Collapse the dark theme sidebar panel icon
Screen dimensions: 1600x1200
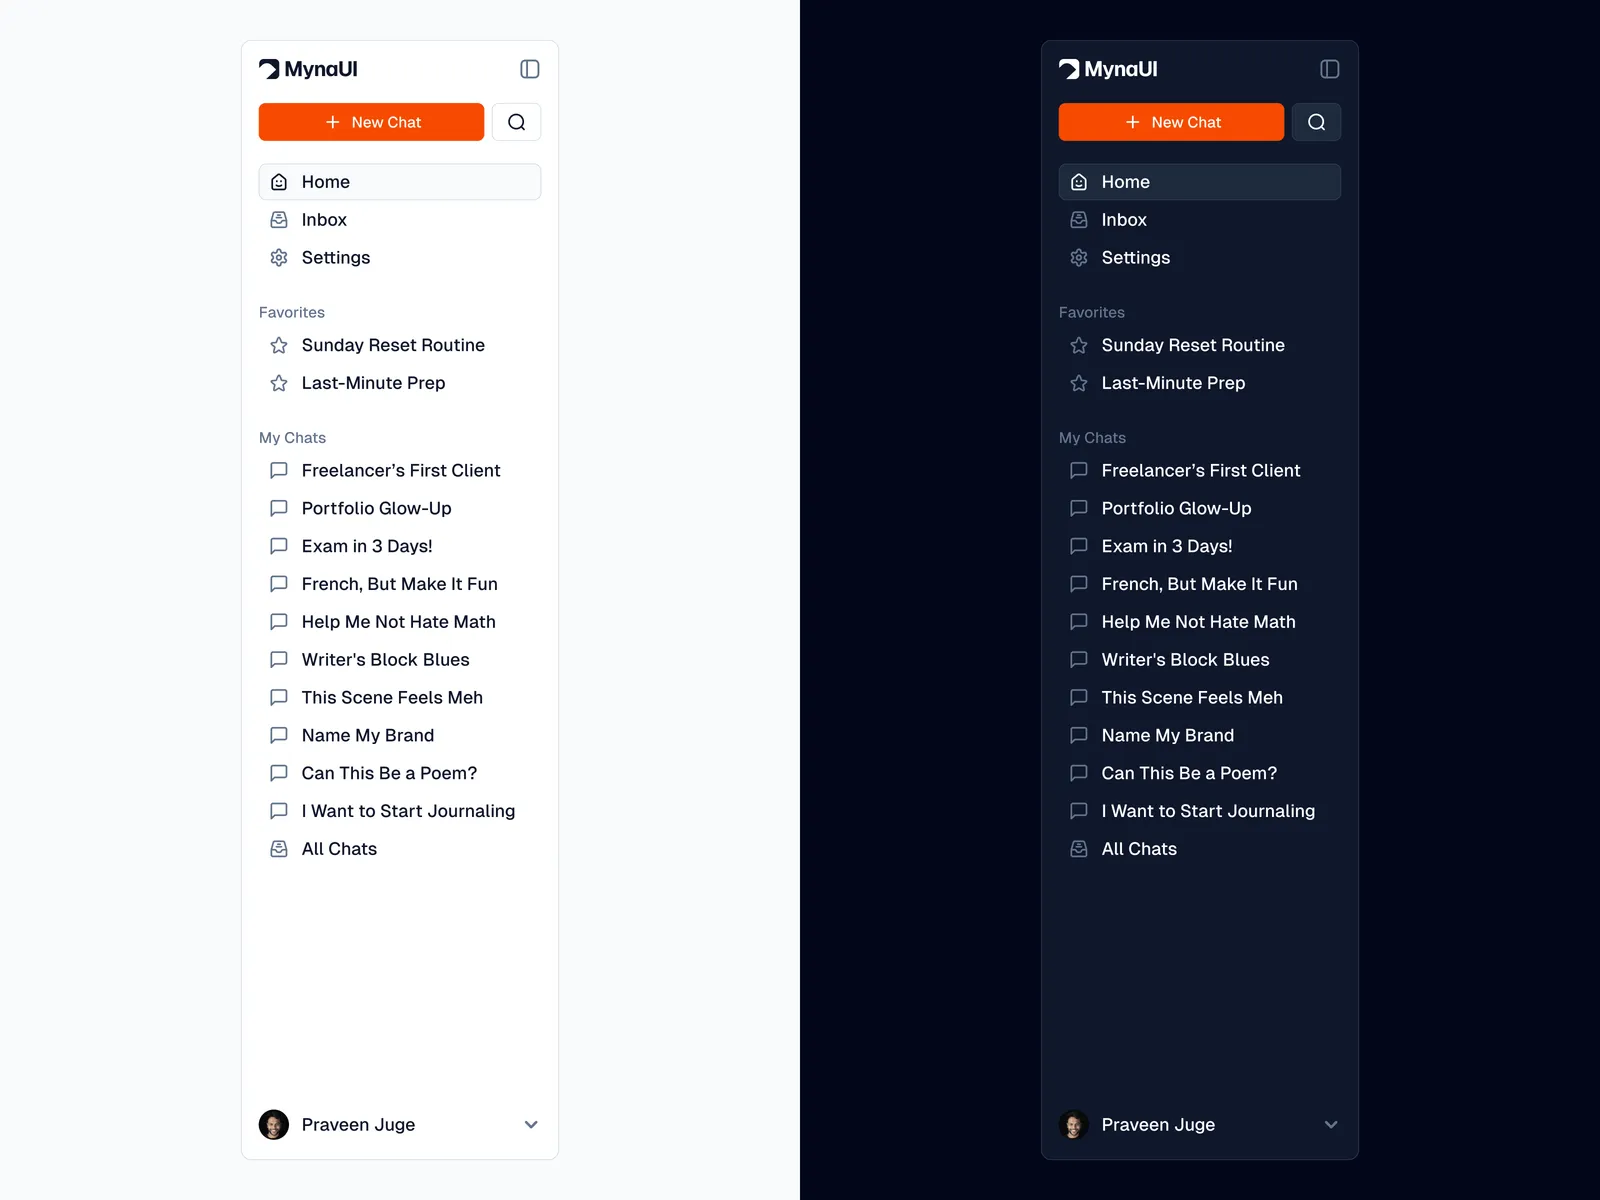pos(1330,69)
